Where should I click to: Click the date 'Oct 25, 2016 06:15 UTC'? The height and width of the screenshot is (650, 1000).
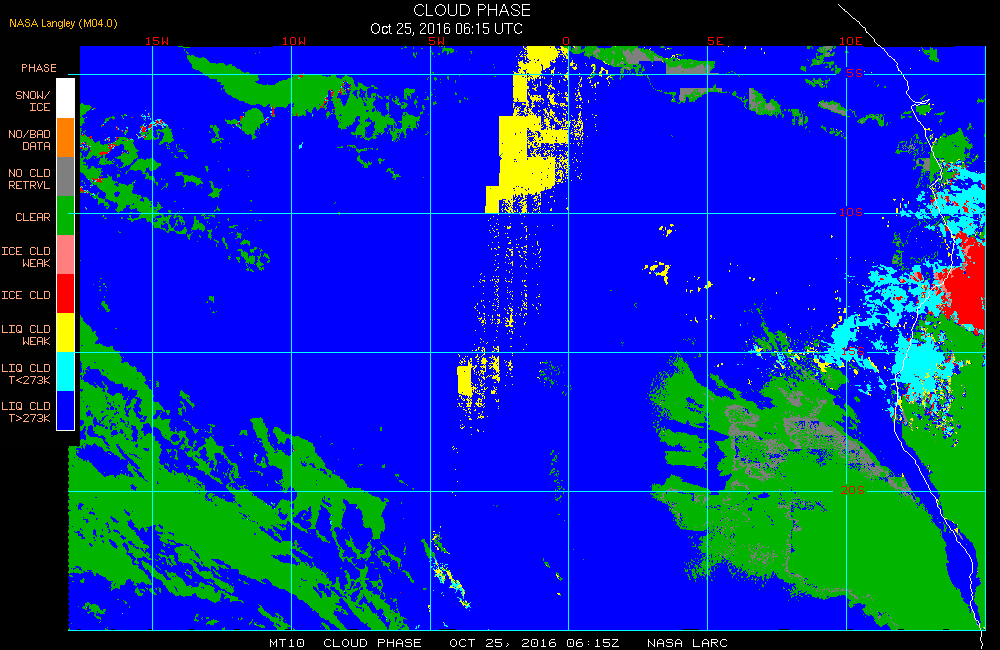(x=446, y=29)
